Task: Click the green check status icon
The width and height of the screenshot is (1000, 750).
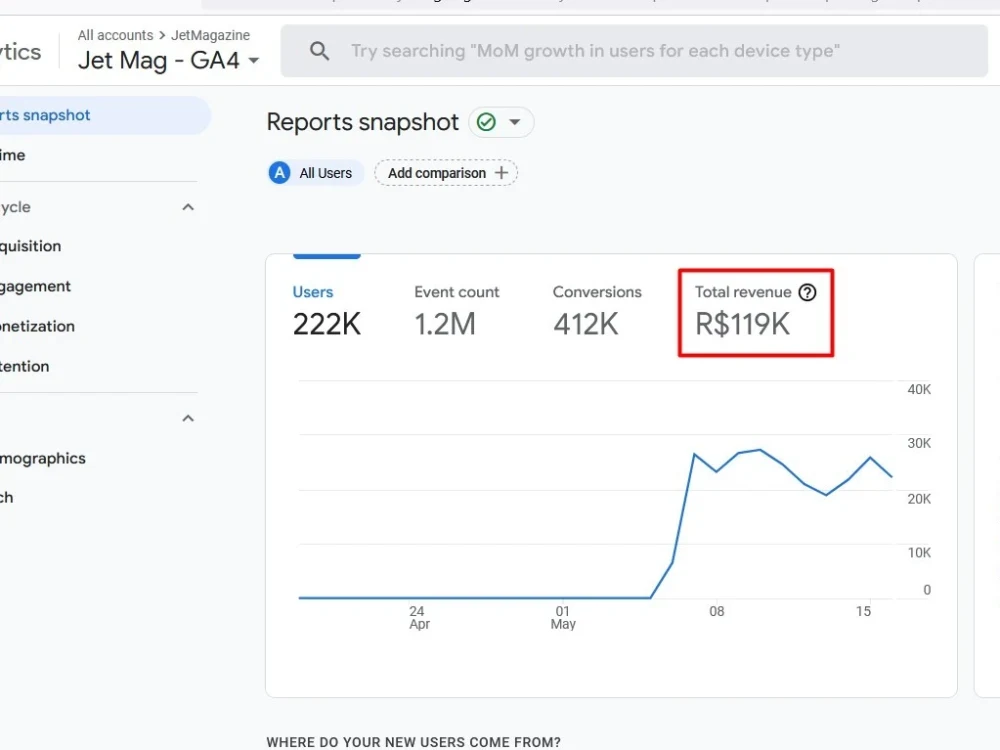Action: tap(486, 122)
